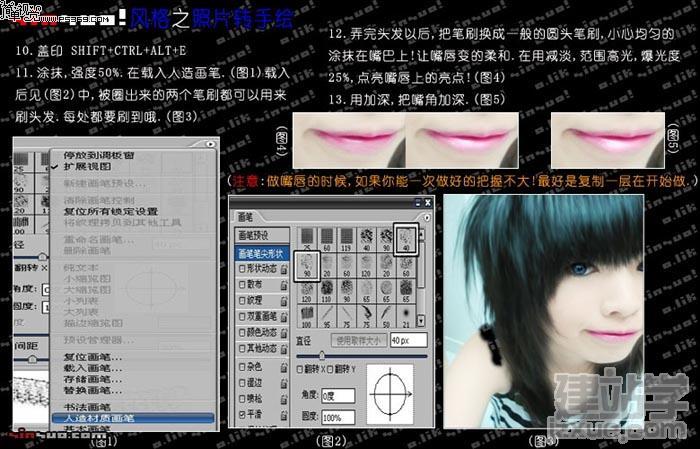Viewport: 700px width, 449px height.
Task: Select the 110 brush tip
Action: [x=327, y=290]
